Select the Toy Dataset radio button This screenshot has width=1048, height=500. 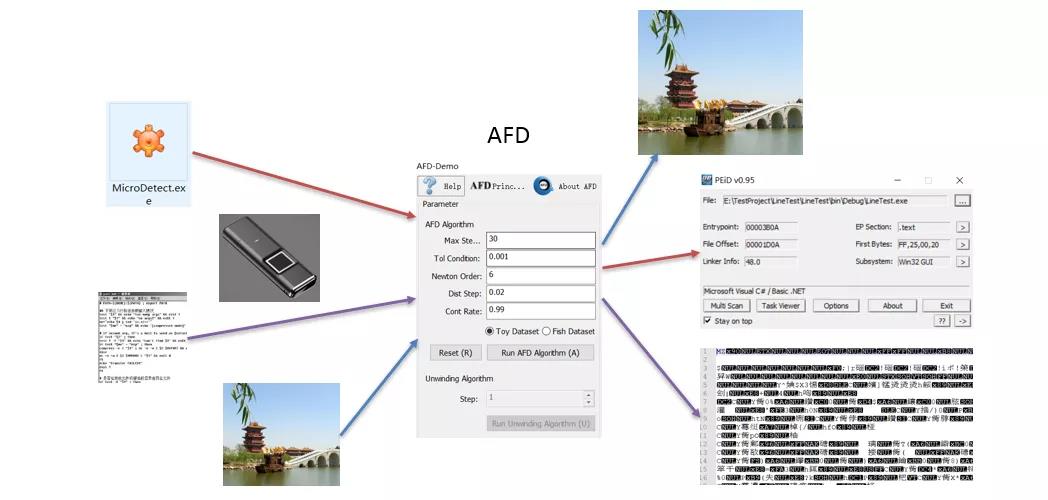[x=490, y=331]
